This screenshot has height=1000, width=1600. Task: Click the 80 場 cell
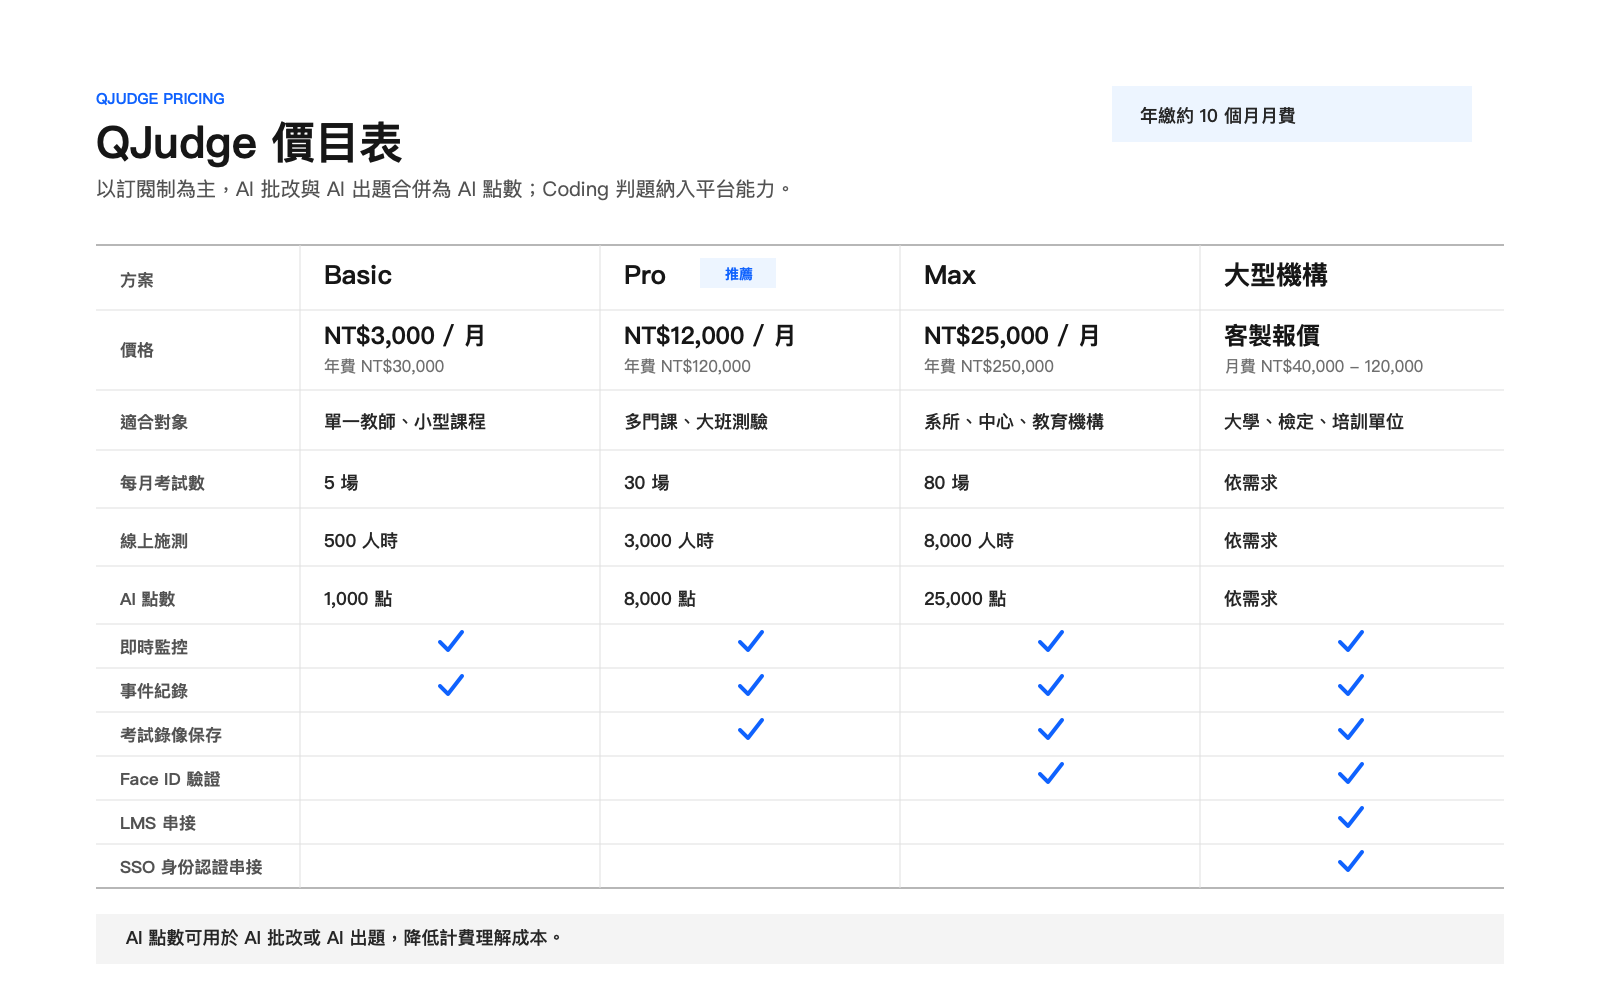tap(947, 483)
